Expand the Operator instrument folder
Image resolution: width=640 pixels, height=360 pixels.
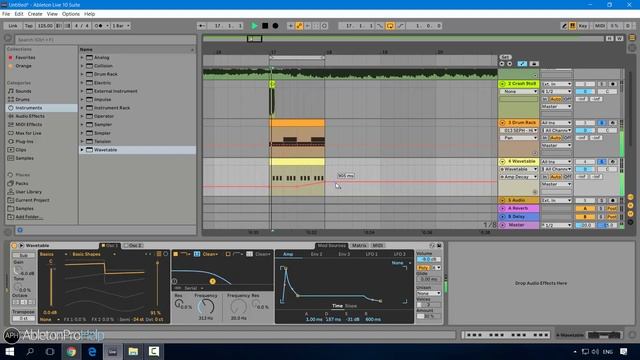[x=82, y=116]
